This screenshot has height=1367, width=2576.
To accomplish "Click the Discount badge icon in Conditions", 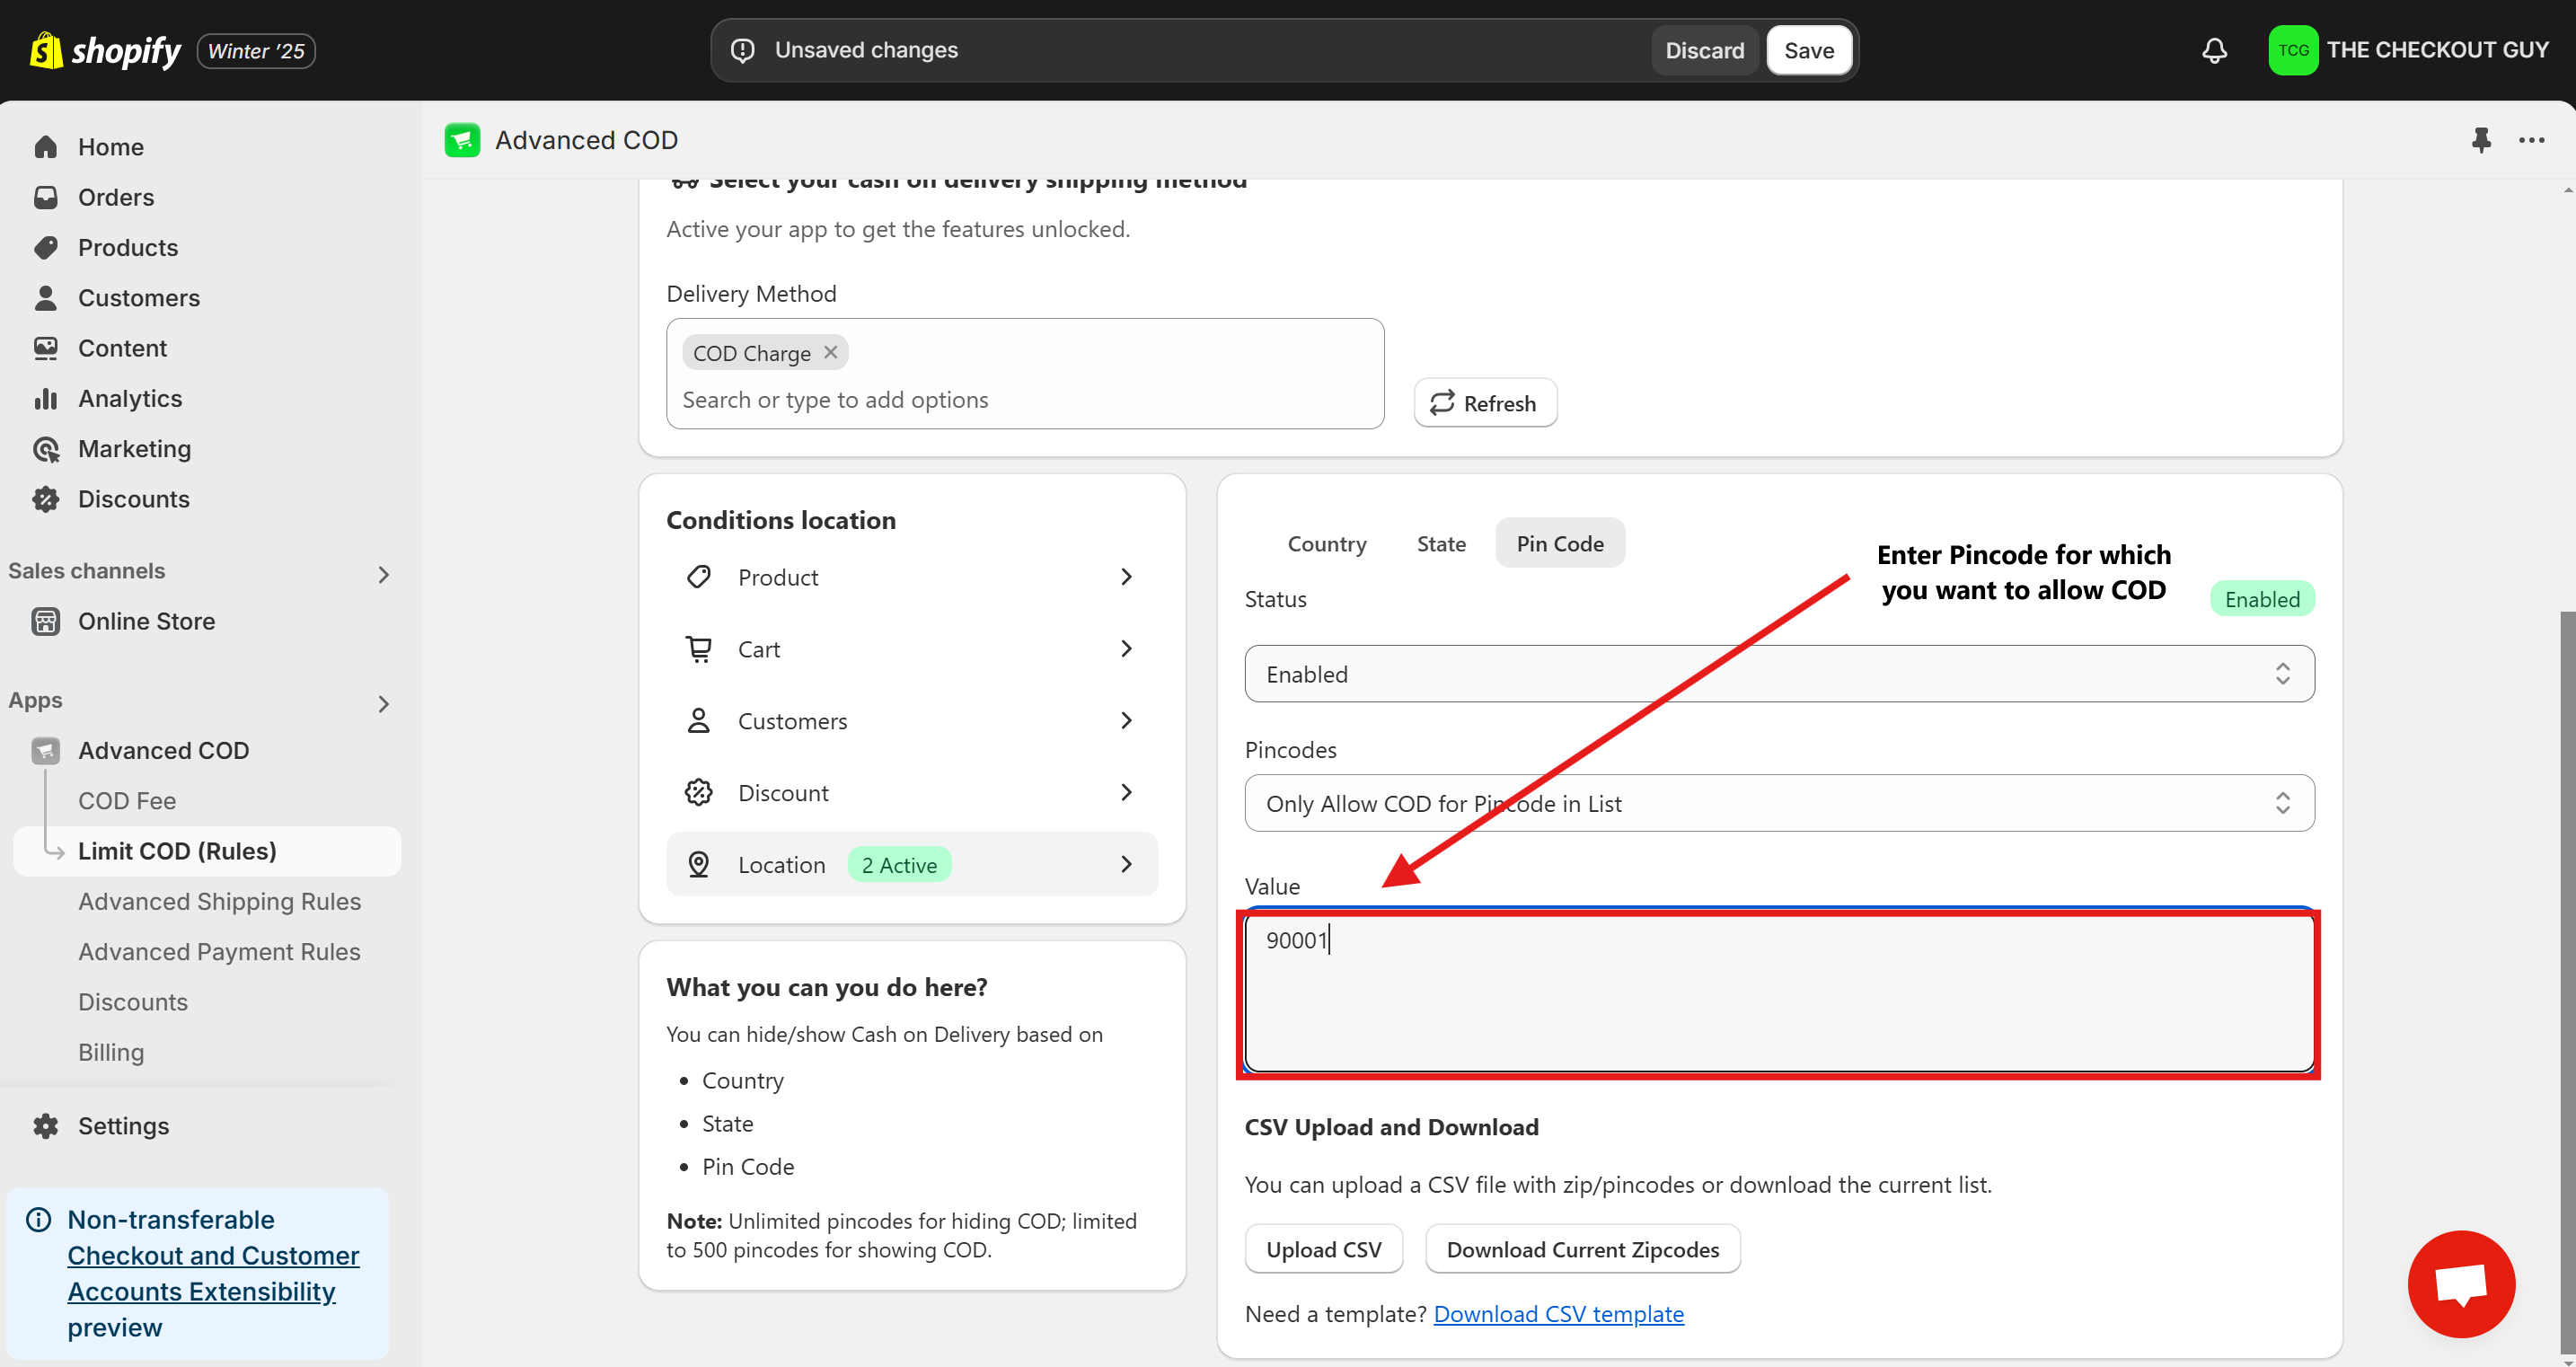I will coord(699,793).
